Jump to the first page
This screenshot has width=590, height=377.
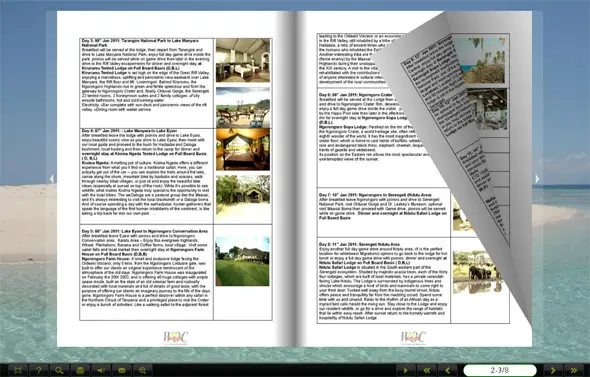(x=427, y=370)
